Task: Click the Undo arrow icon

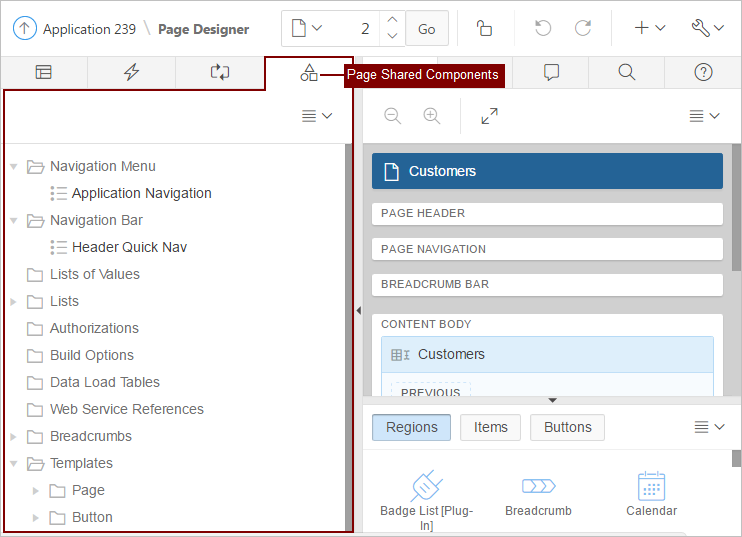Action: pyautogui.click(x=543, y=29)
